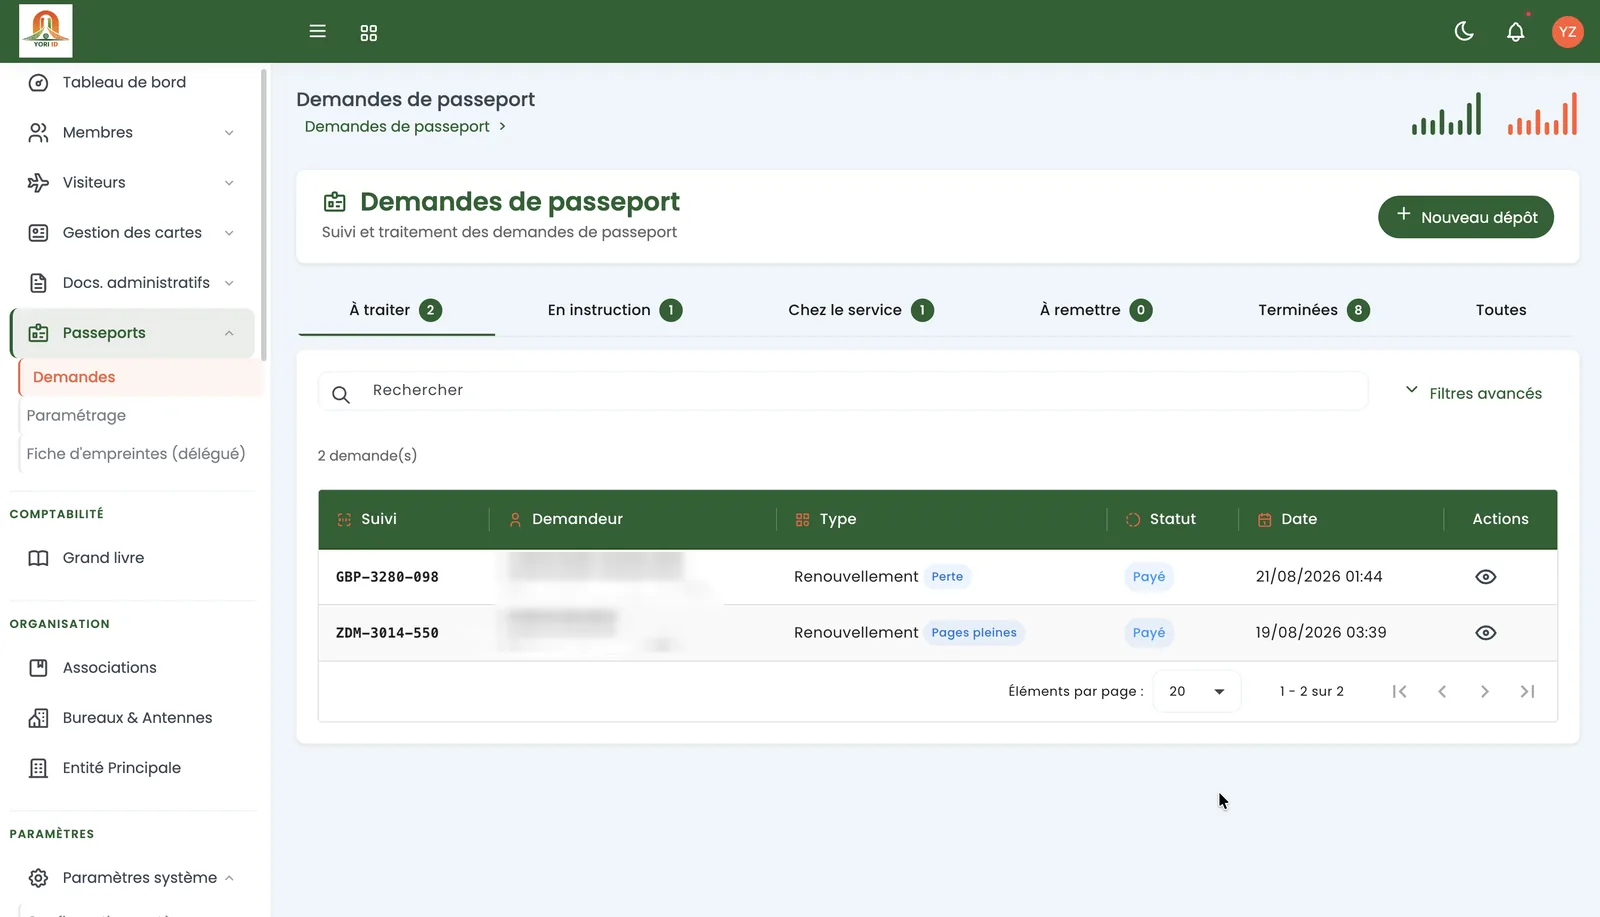Expand the Visiteurs menu
Viewport: 1600px width, 917px height.
point(132,182)
